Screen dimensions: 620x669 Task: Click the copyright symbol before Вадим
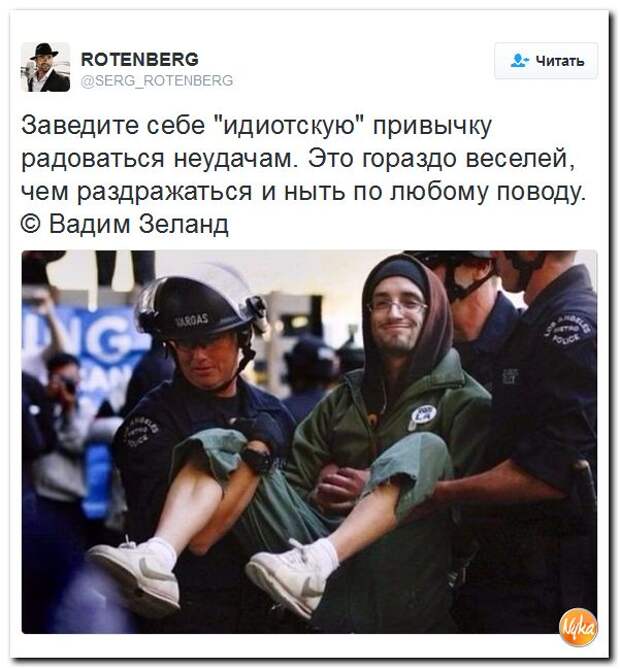[31, 224]
